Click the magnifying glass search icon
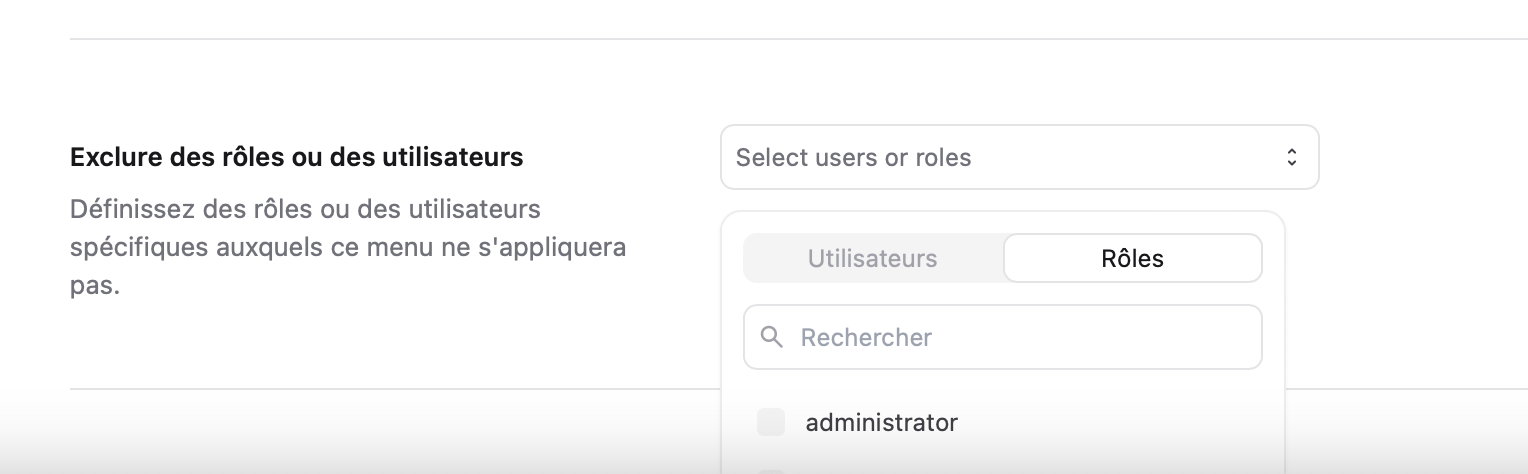1528x474 pixels. 771,337
